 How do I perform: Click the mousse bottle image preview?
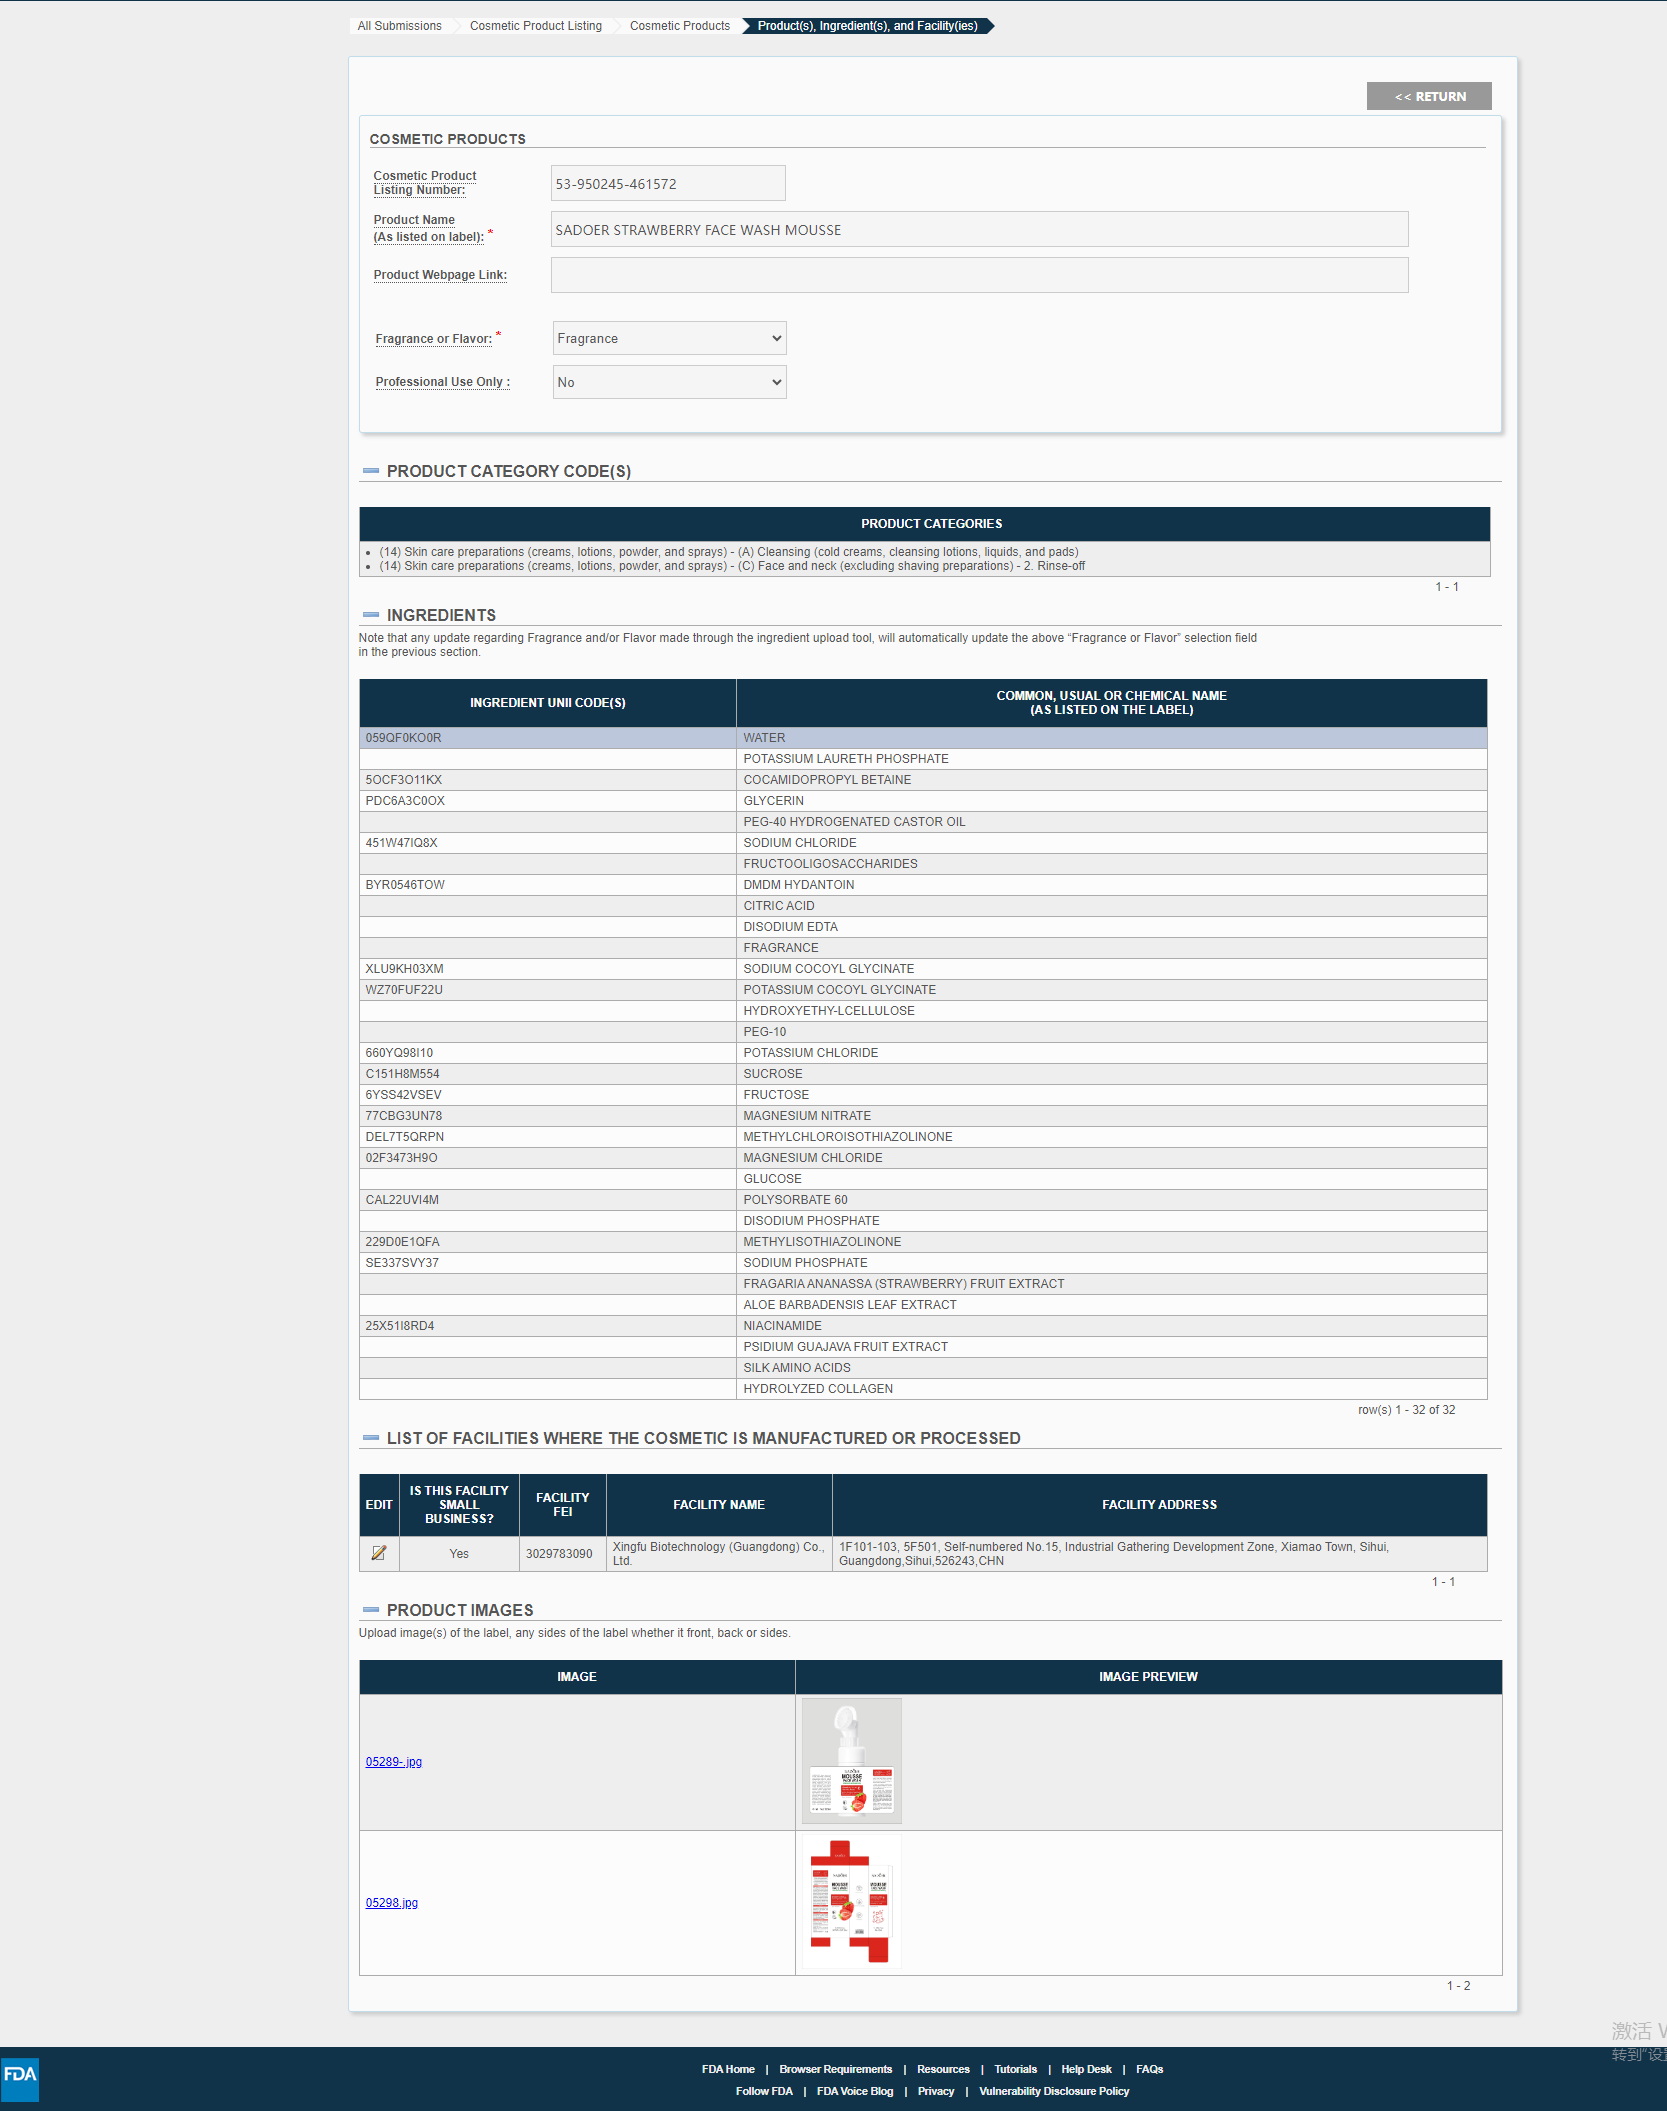[852, 1761]
